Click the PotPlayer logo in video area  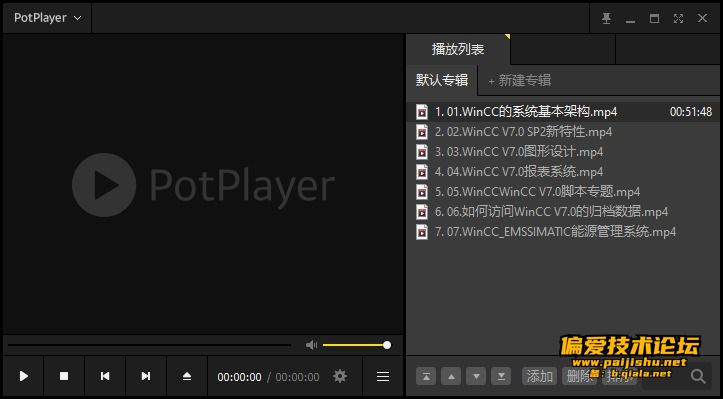click(203, 185)
